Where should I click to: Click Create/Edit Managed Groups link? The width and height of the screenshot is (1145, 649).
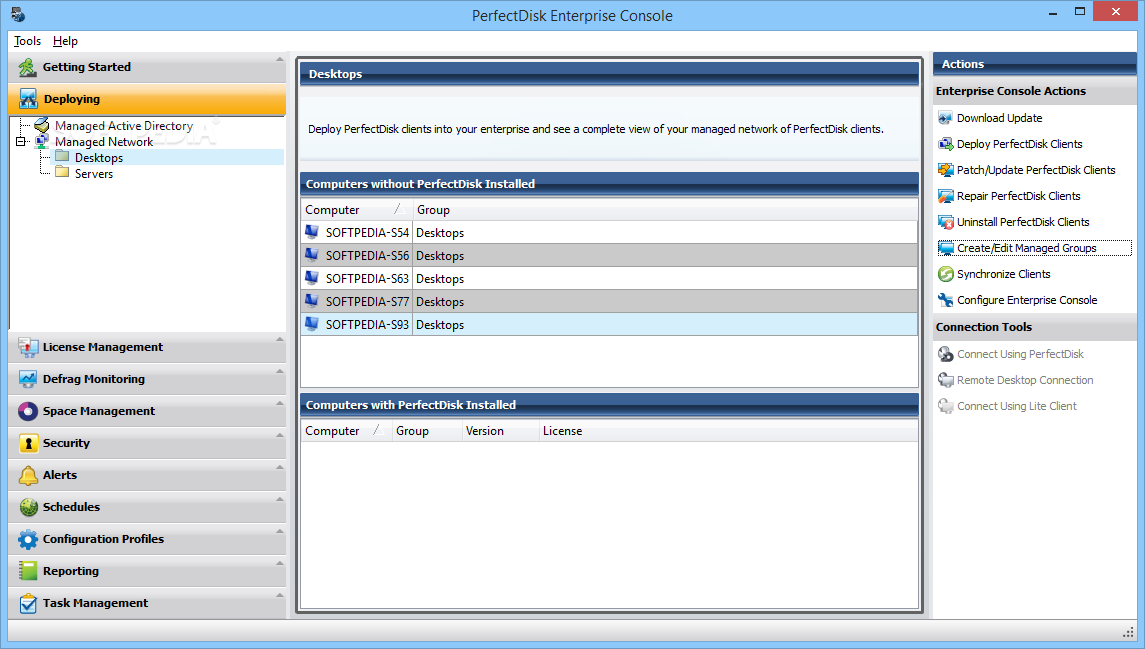tap(1027, 248)
